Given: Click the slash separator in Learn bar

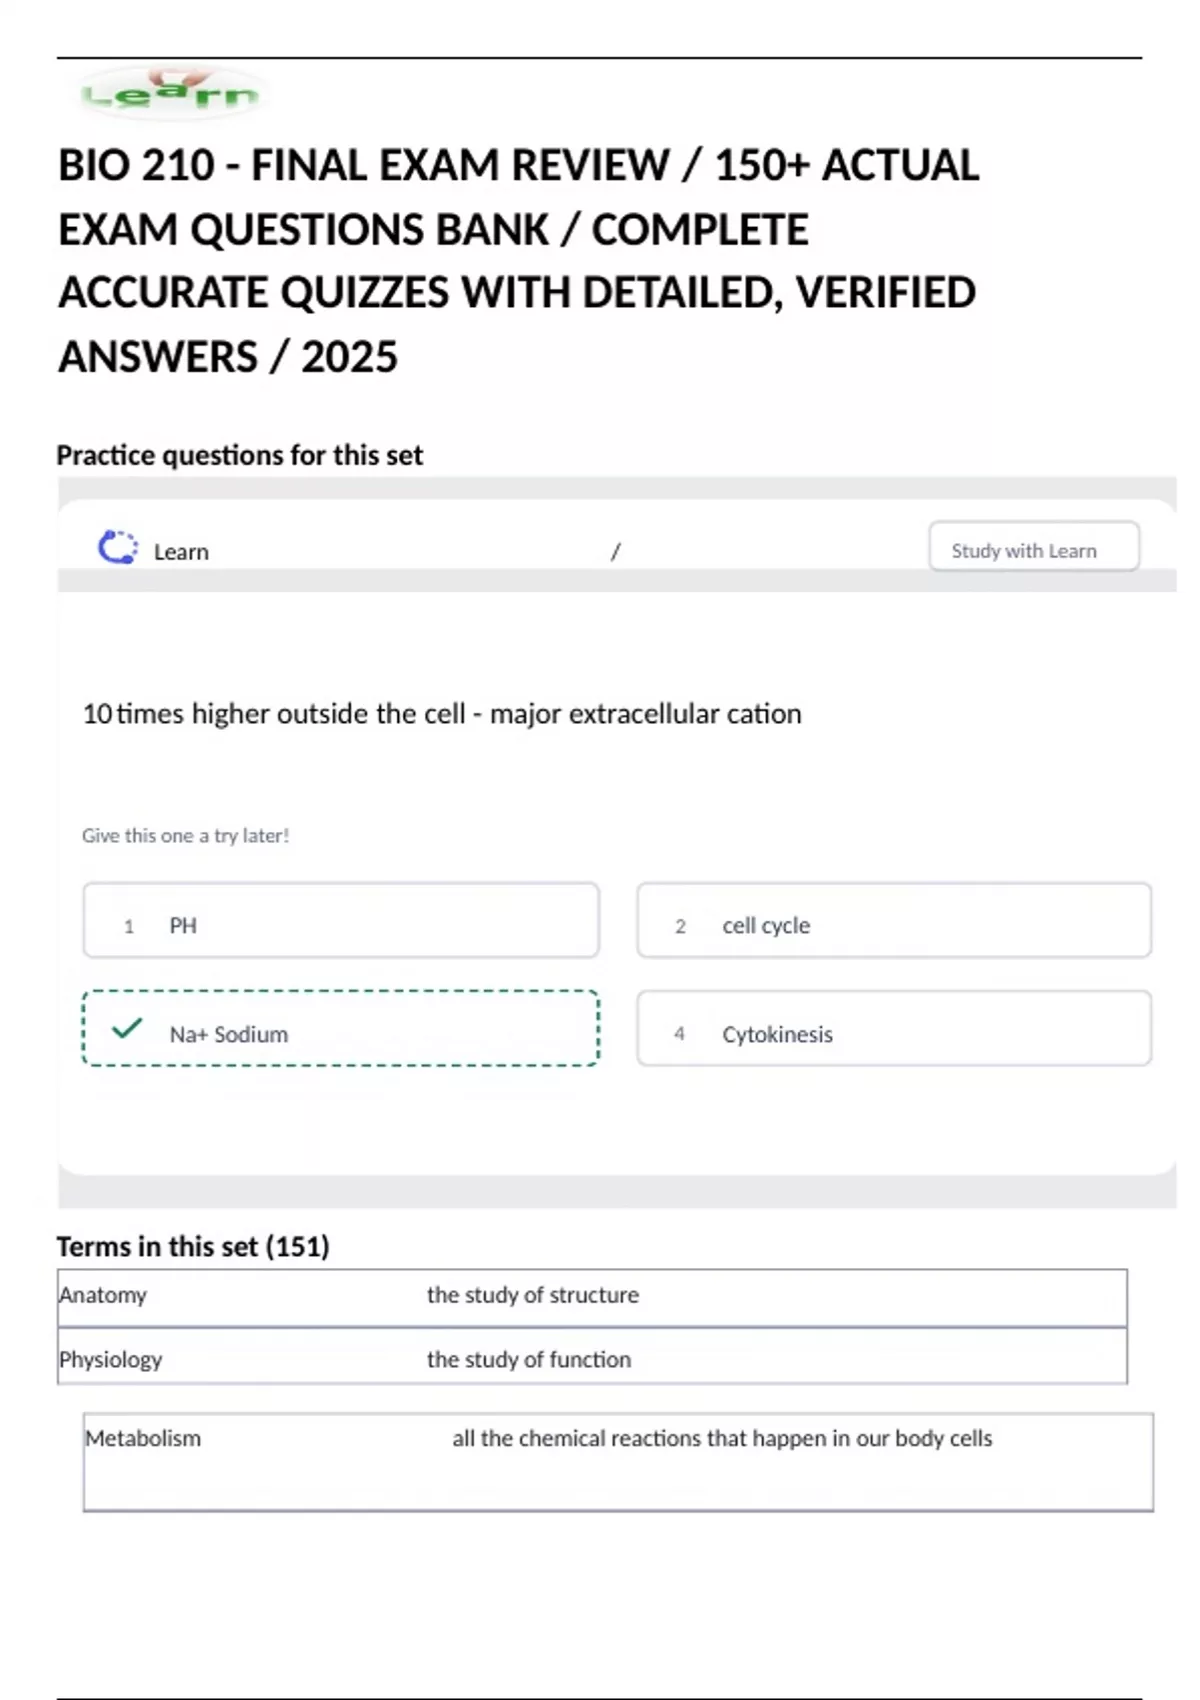Looking at the screenshot, I should click(x=615, y=551).
